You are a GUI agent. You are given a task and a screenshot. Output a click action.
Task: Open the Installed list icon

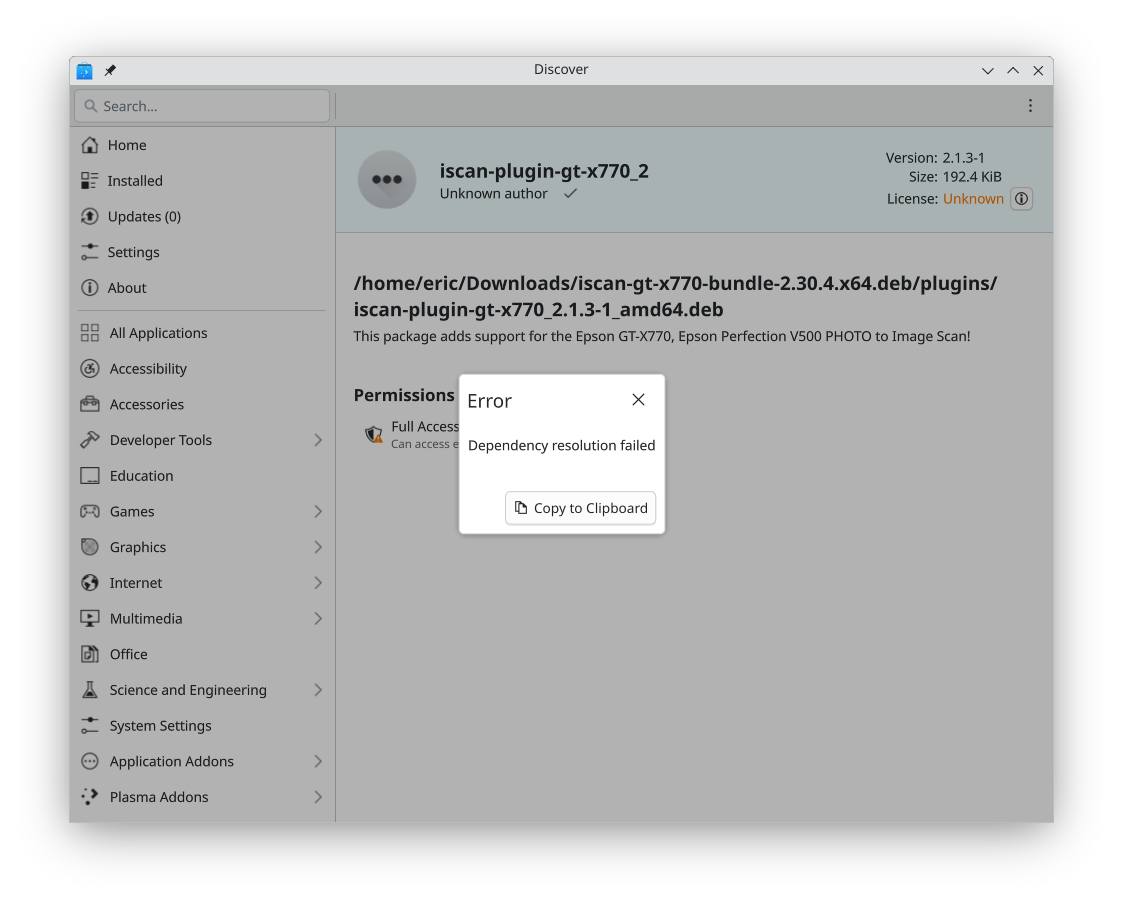tap(89, 181)
